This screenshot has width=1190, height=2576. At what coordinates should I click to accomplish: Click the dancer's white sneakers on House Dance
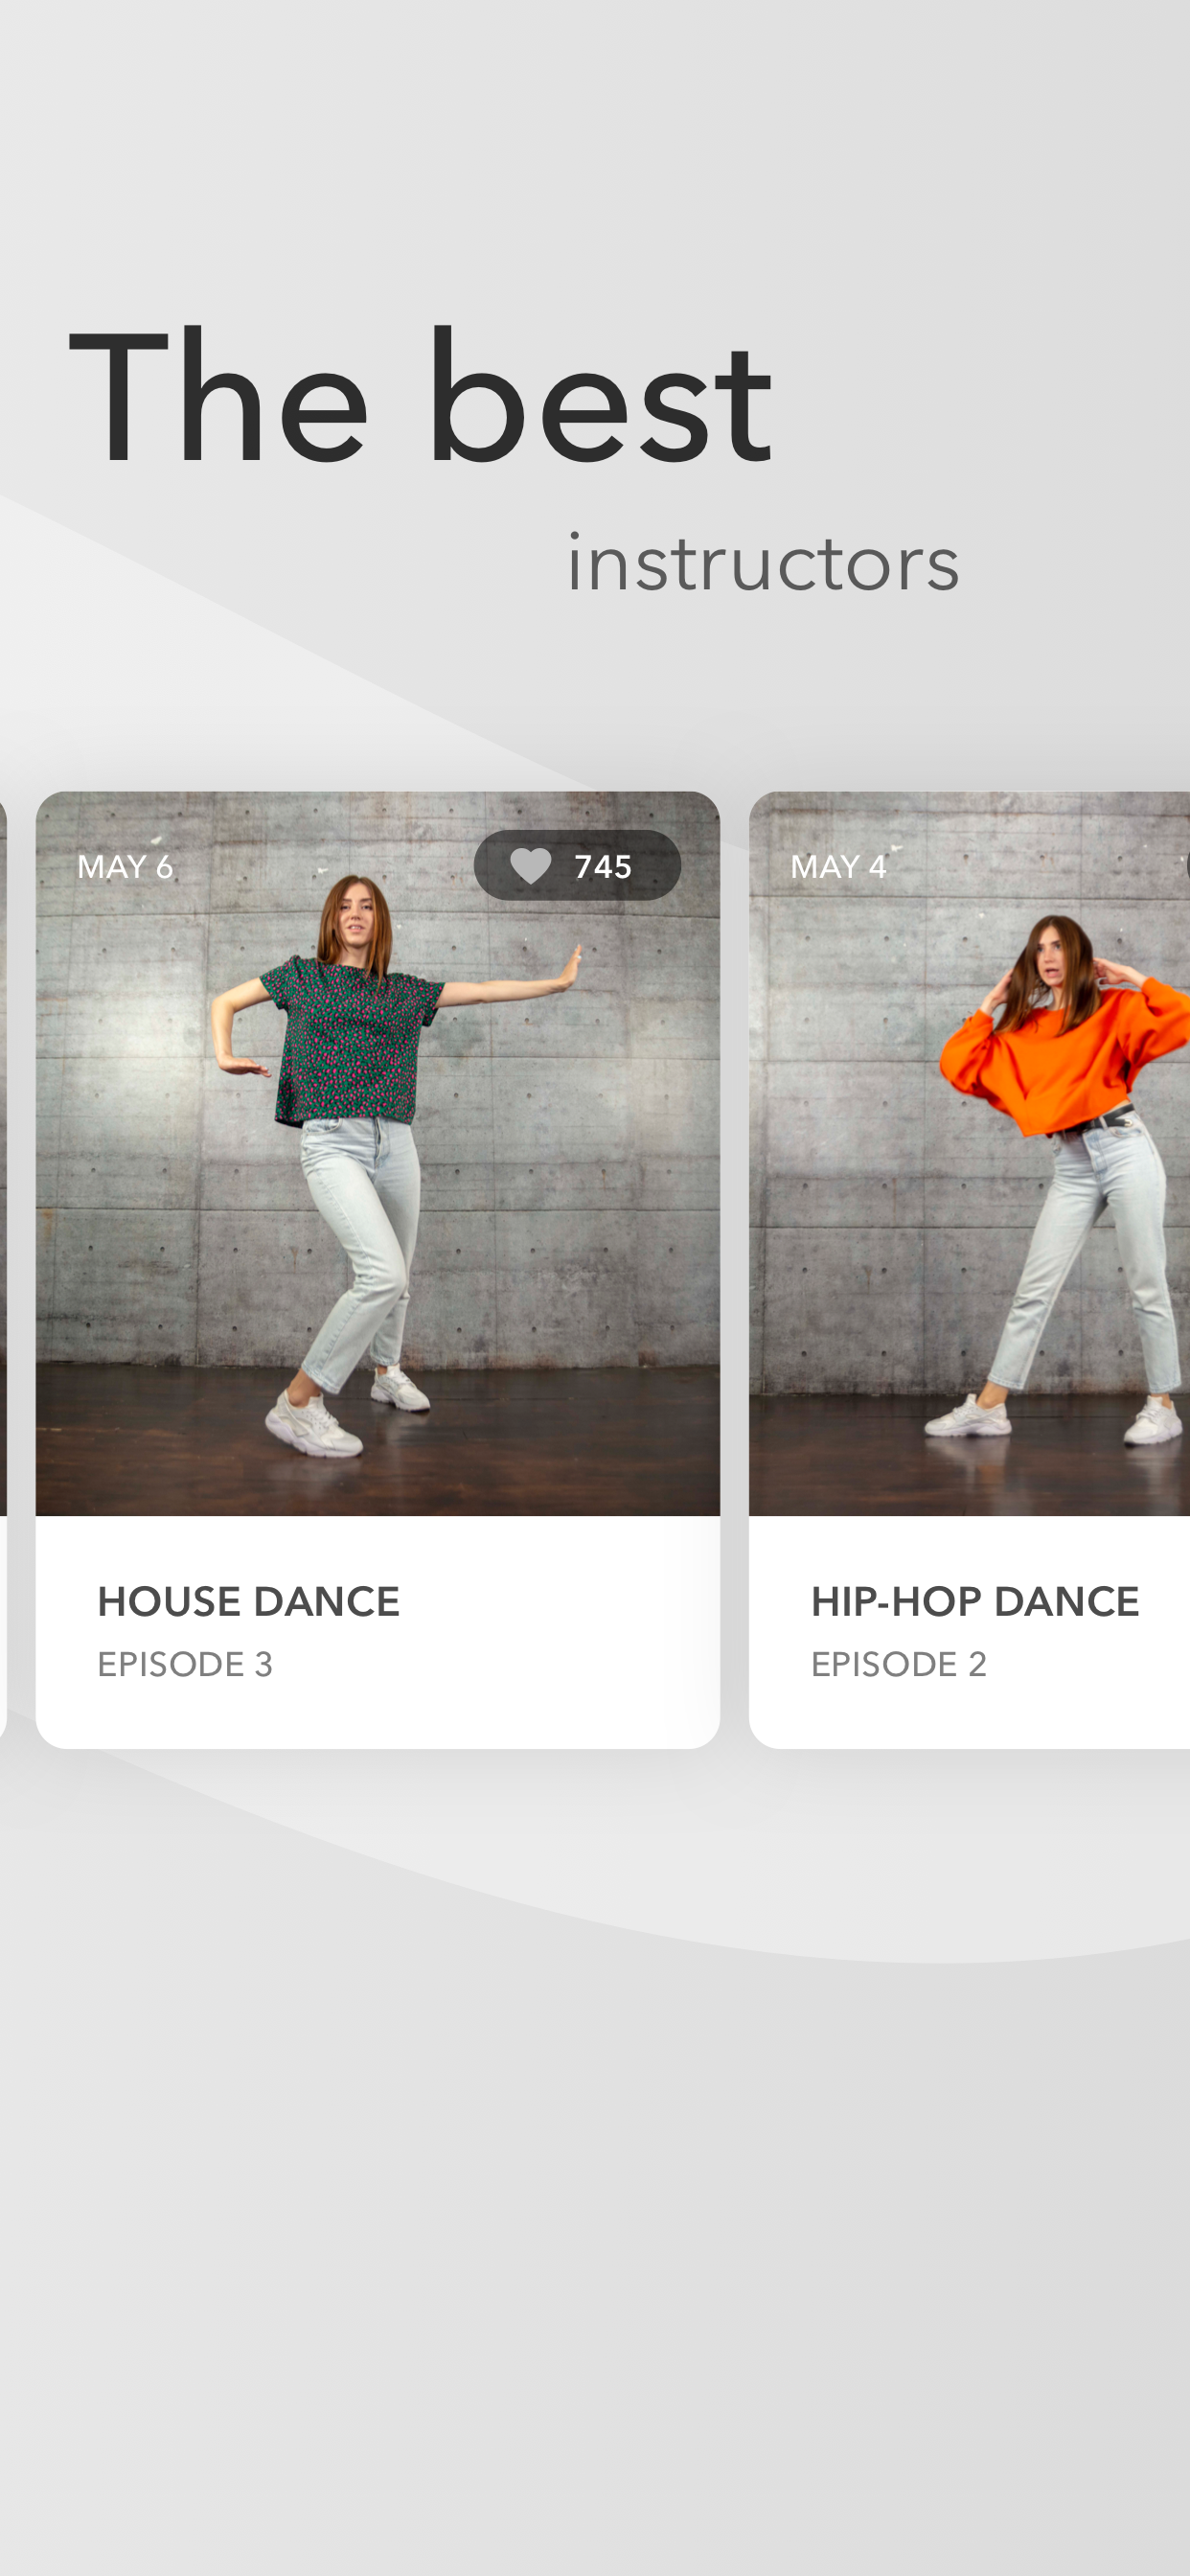[348, 1410]
